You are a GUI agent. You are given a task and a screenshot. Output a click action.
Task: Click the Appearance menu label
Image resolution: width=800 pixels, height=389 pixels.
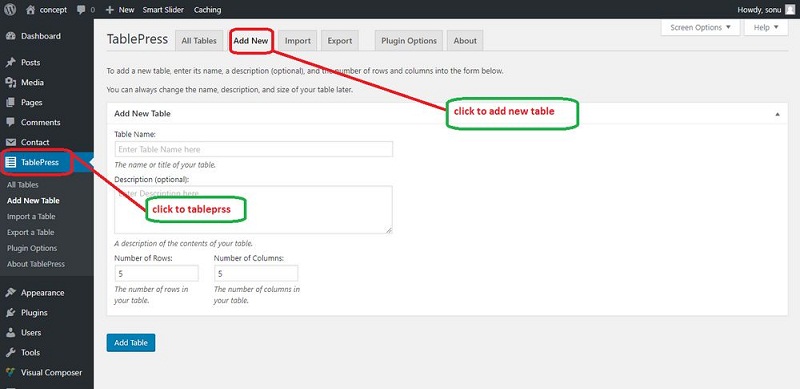(x=43, y=293)
